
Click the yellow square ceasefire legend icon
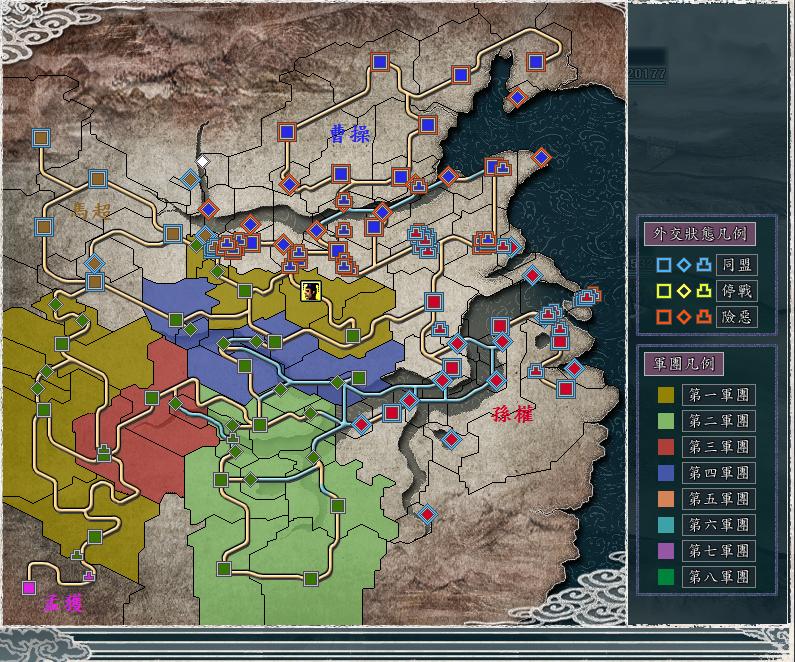coord(664,291)
